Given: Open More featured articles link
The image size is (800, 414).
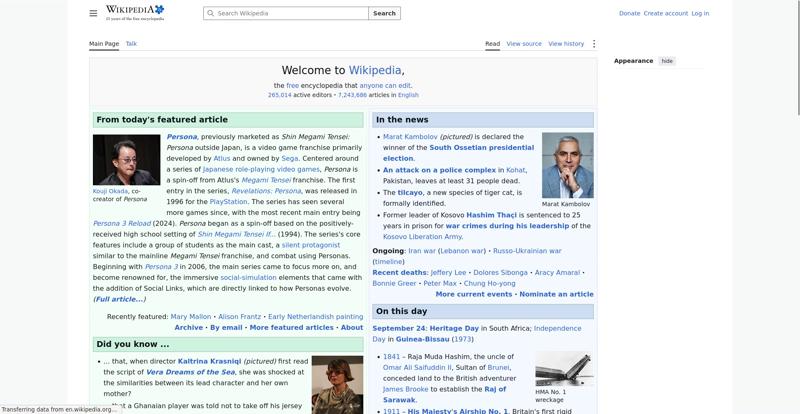Looking at the screenshot, I should [x=291, y=328].
